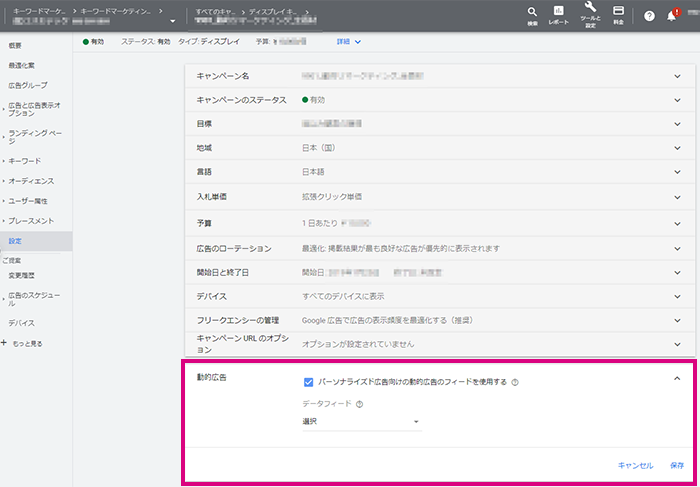Click the キャンセル button
Viewport: 700px width, 487px height.
635,466
